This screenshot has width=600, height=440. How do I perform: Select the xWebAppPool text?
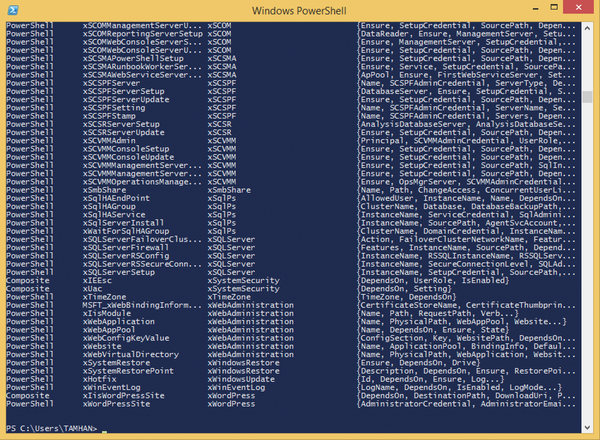(x=109, y=330)
